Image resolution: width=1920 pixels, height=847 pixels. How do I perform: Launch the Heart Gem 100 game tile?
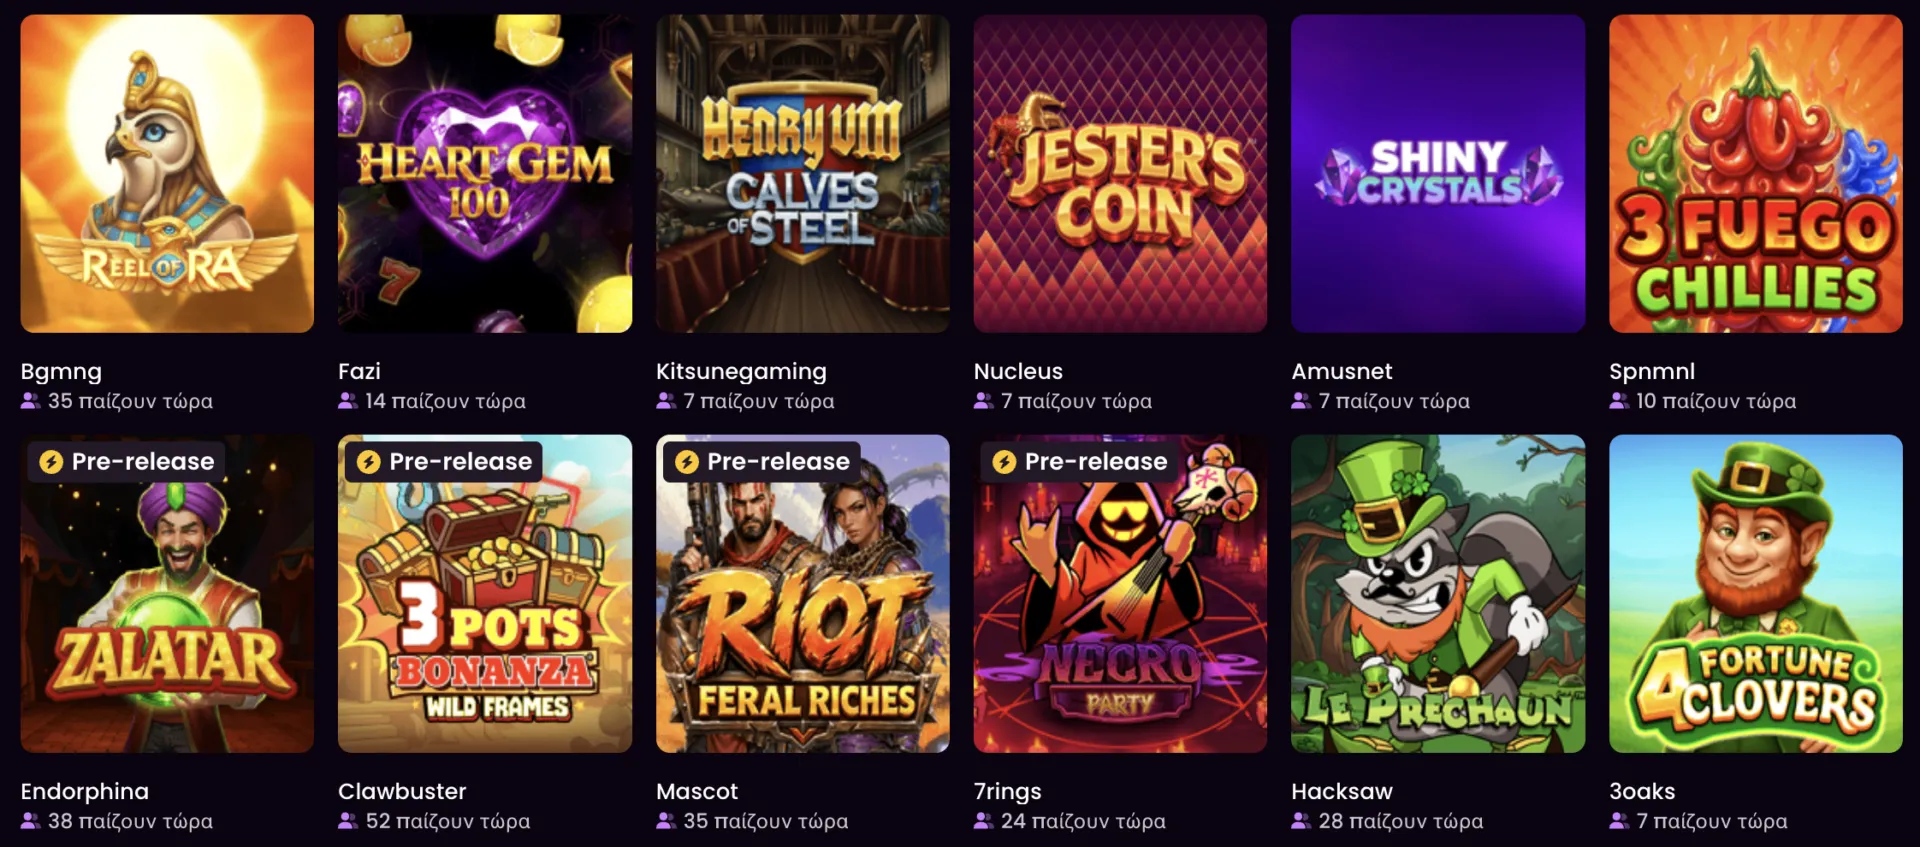tap(485, 173)
